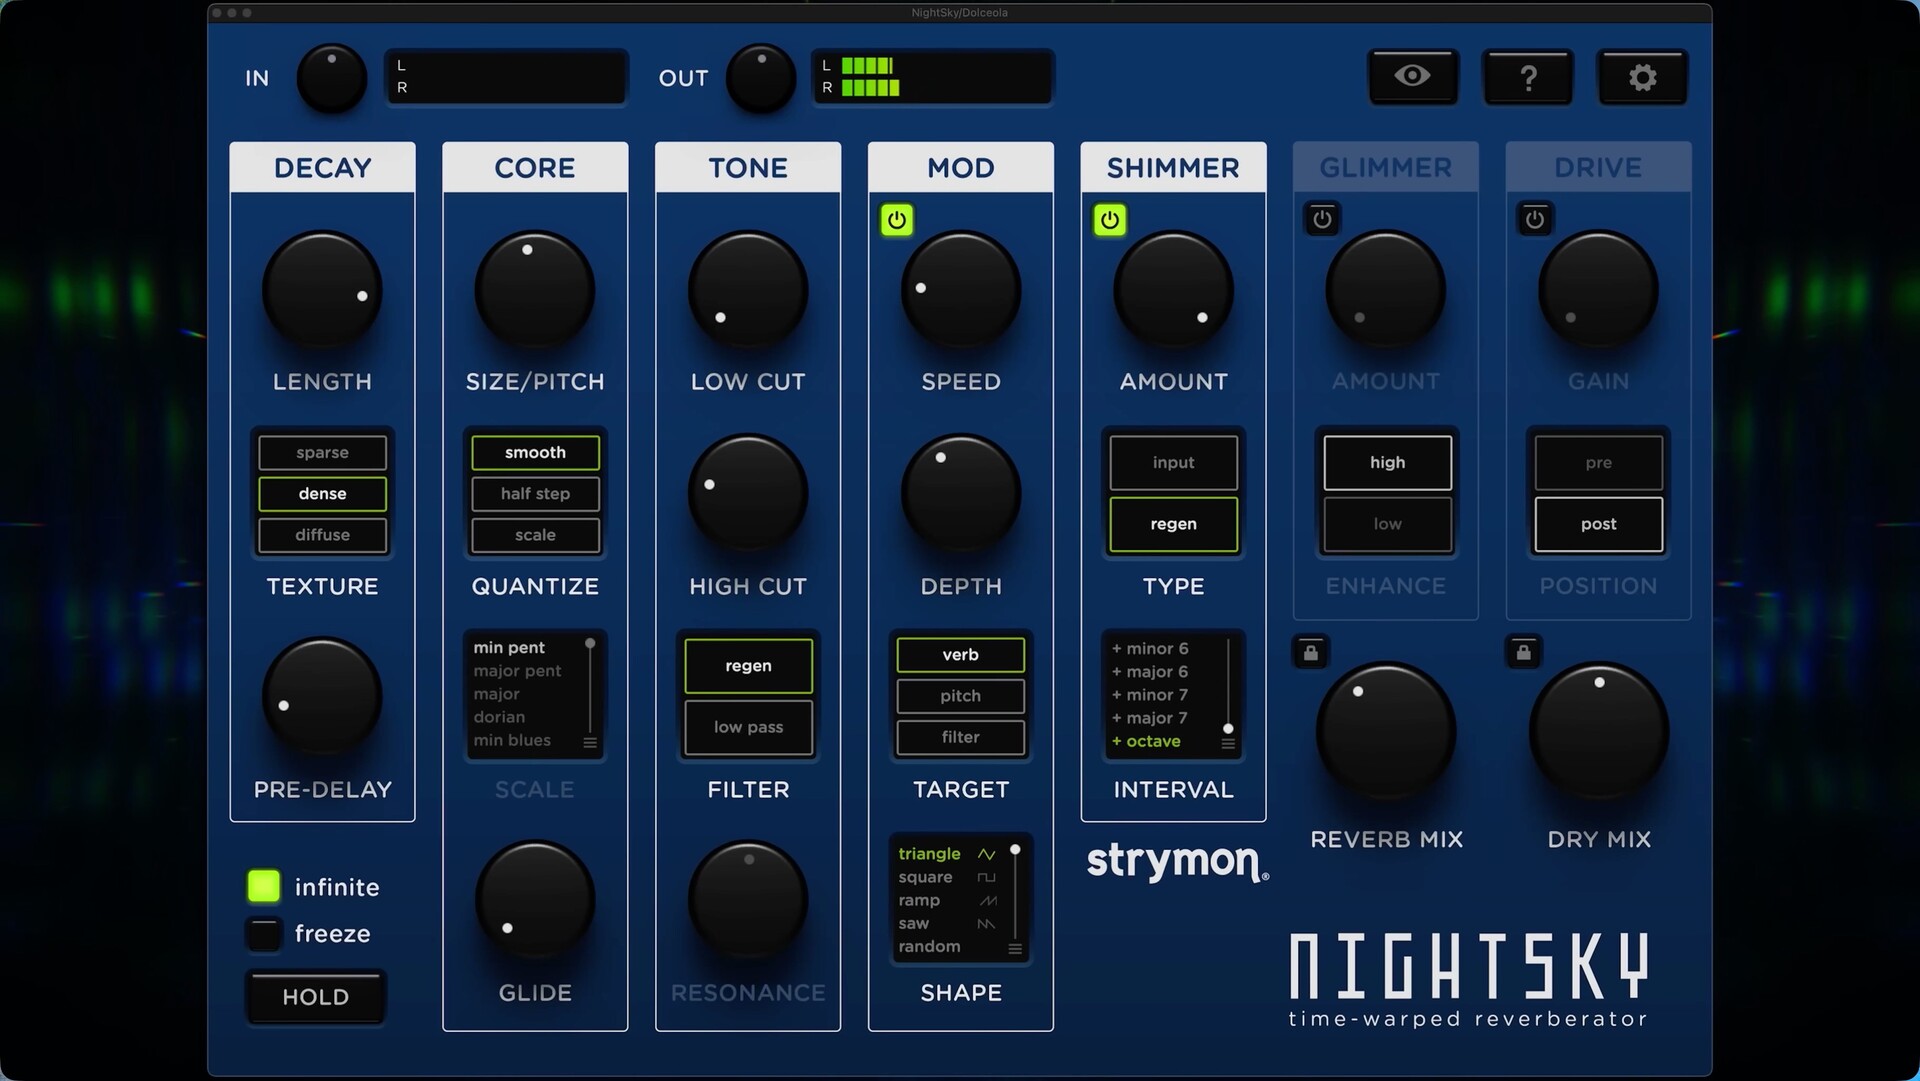
Task: Select the sparse texture option
Action: pyautogui.click(x=322, y=453)
